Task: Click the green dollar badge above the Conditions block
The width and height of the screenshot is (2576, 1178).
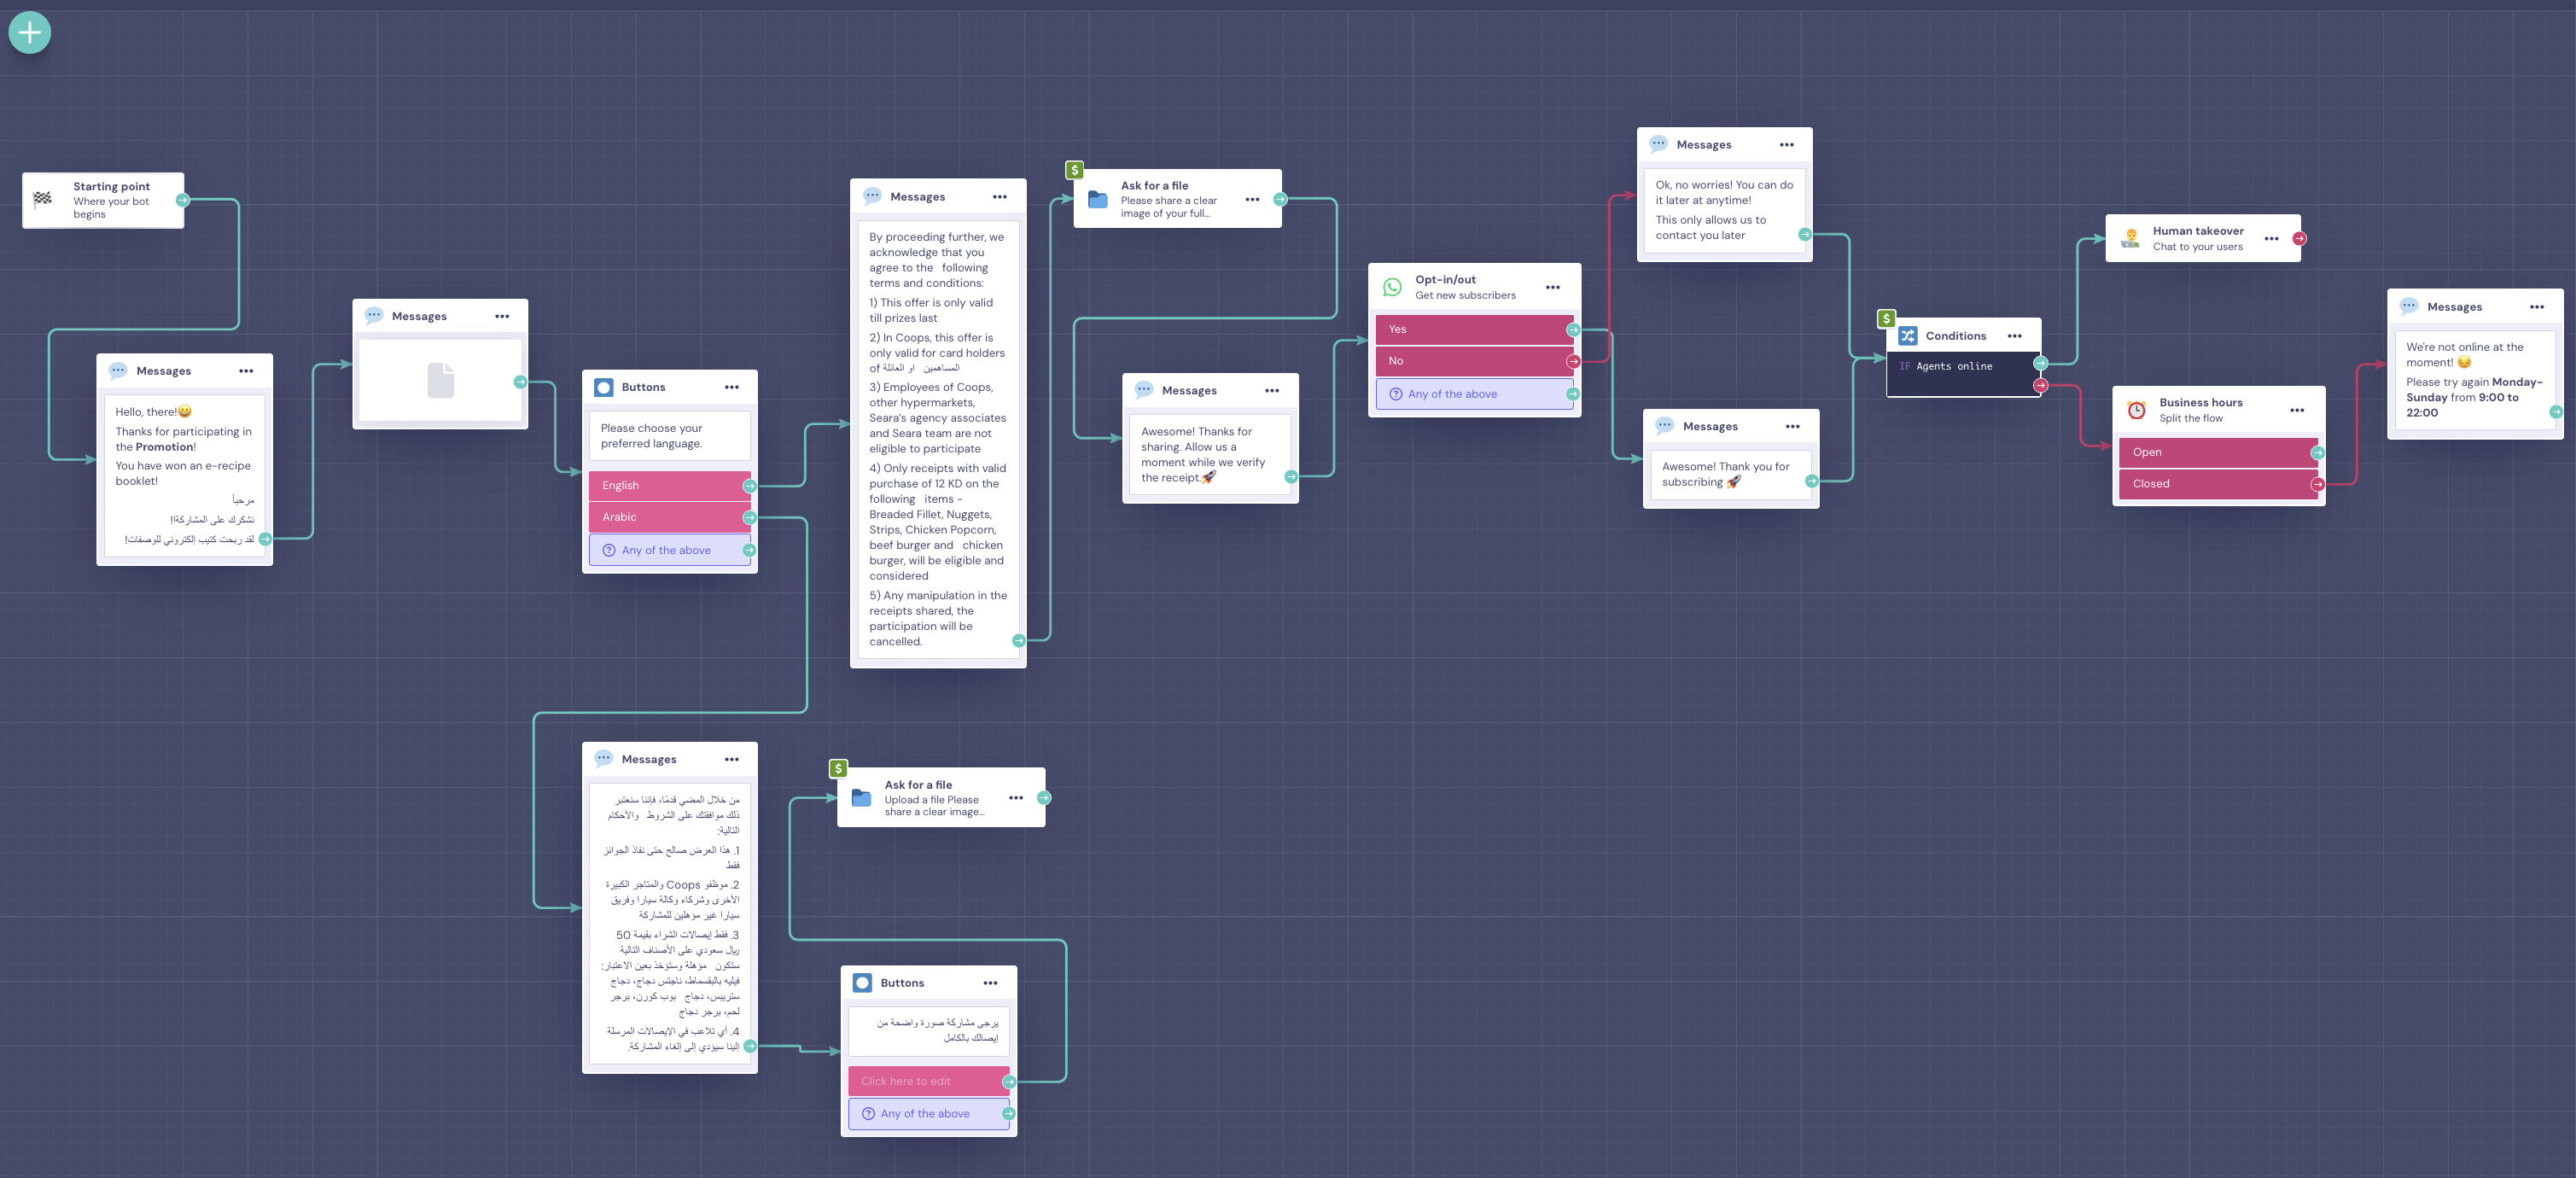Action: click(1886, 319)
